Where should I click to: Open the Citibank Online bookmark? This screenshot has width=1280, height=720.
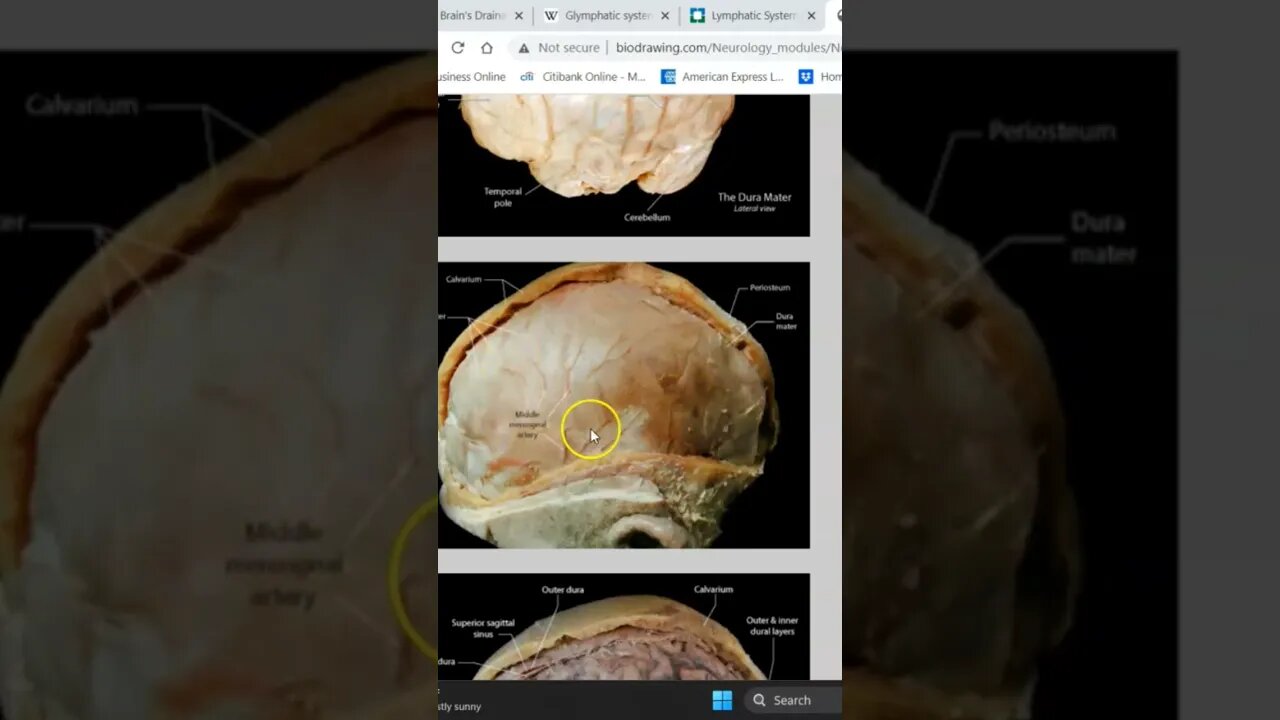(584, 77)
